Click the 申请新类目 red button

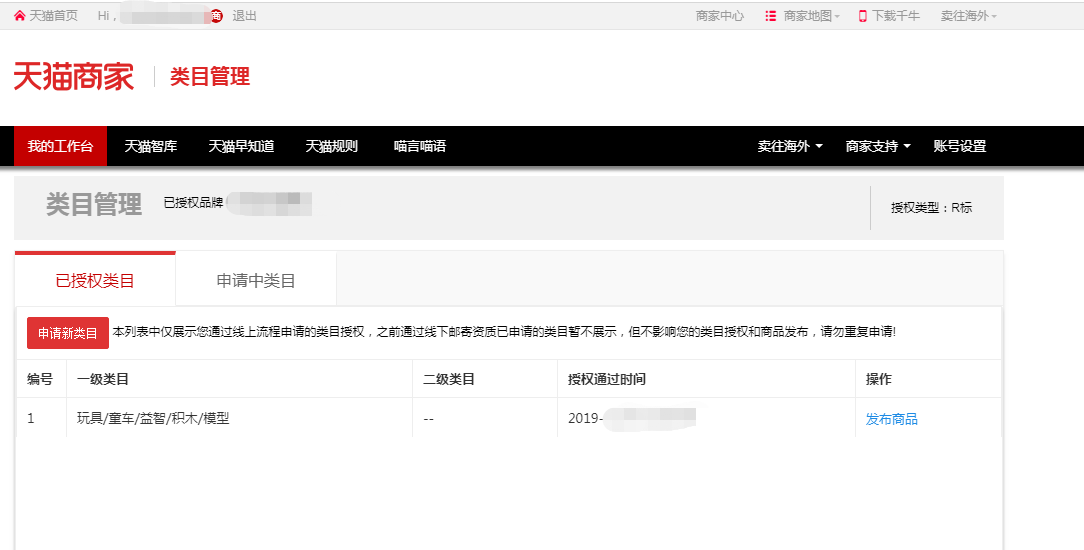[x=68, y=333]
